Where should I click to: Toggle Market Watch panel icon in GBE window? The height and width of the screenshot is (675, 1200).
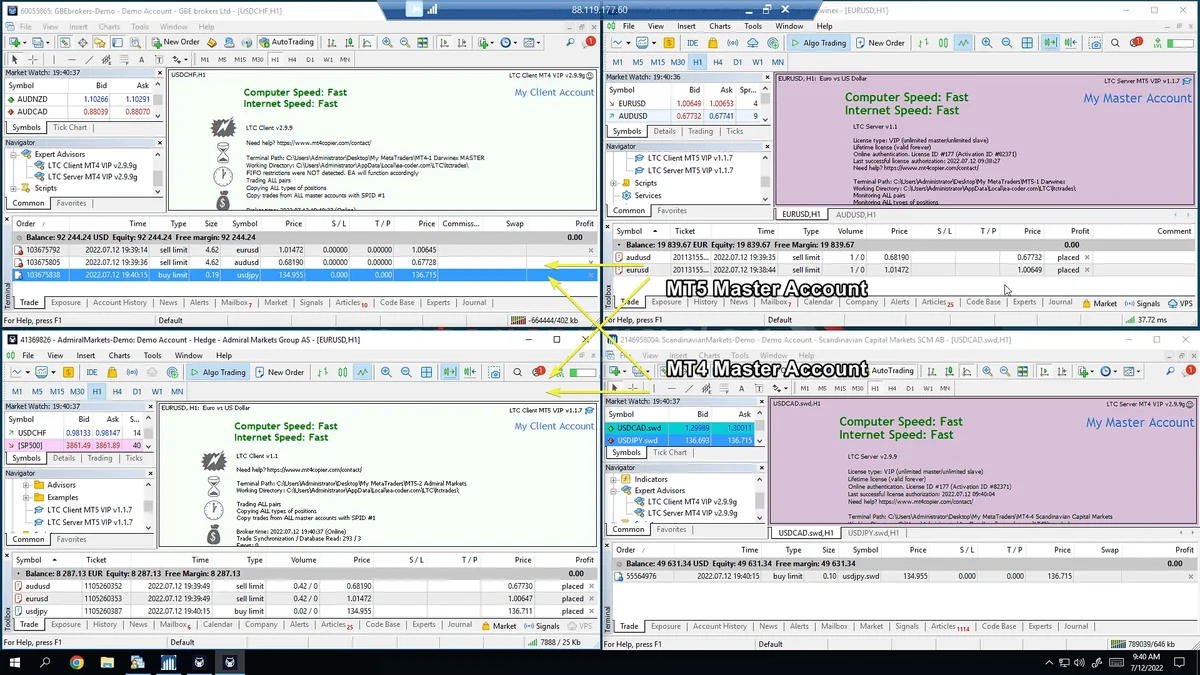[65, 42]
